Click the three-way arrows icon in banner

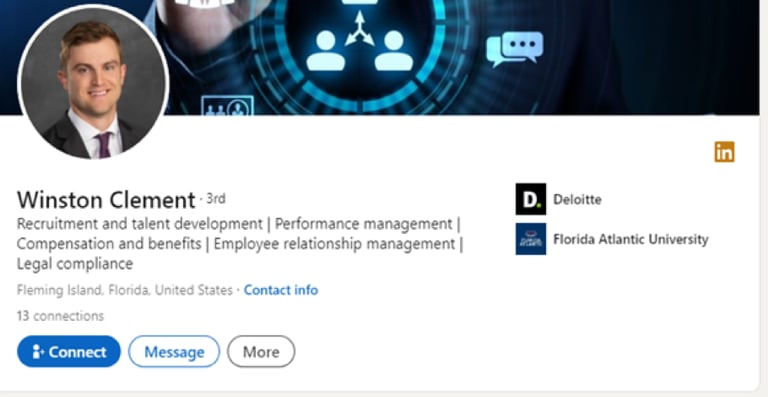tap(360, 29)
